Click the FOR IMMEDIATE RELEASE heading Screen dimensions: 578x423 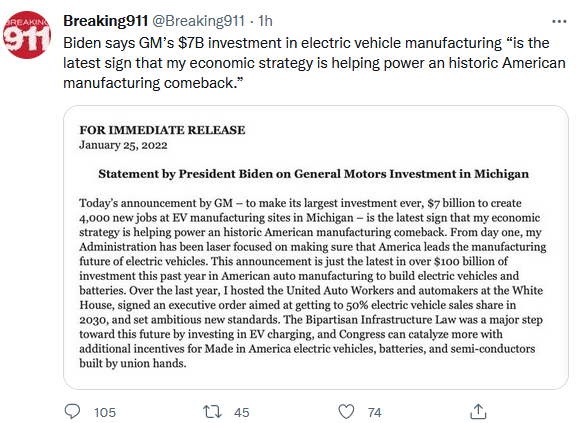pos(162,130)
